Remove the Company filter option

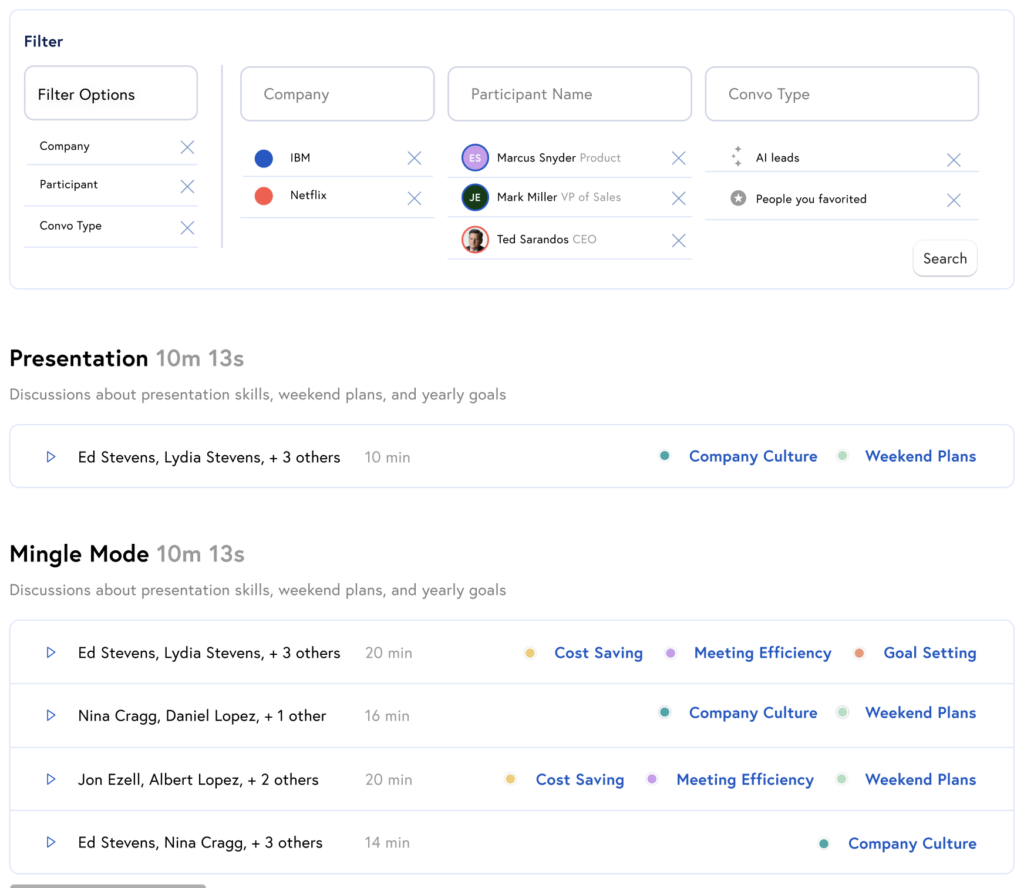[187, 147]
